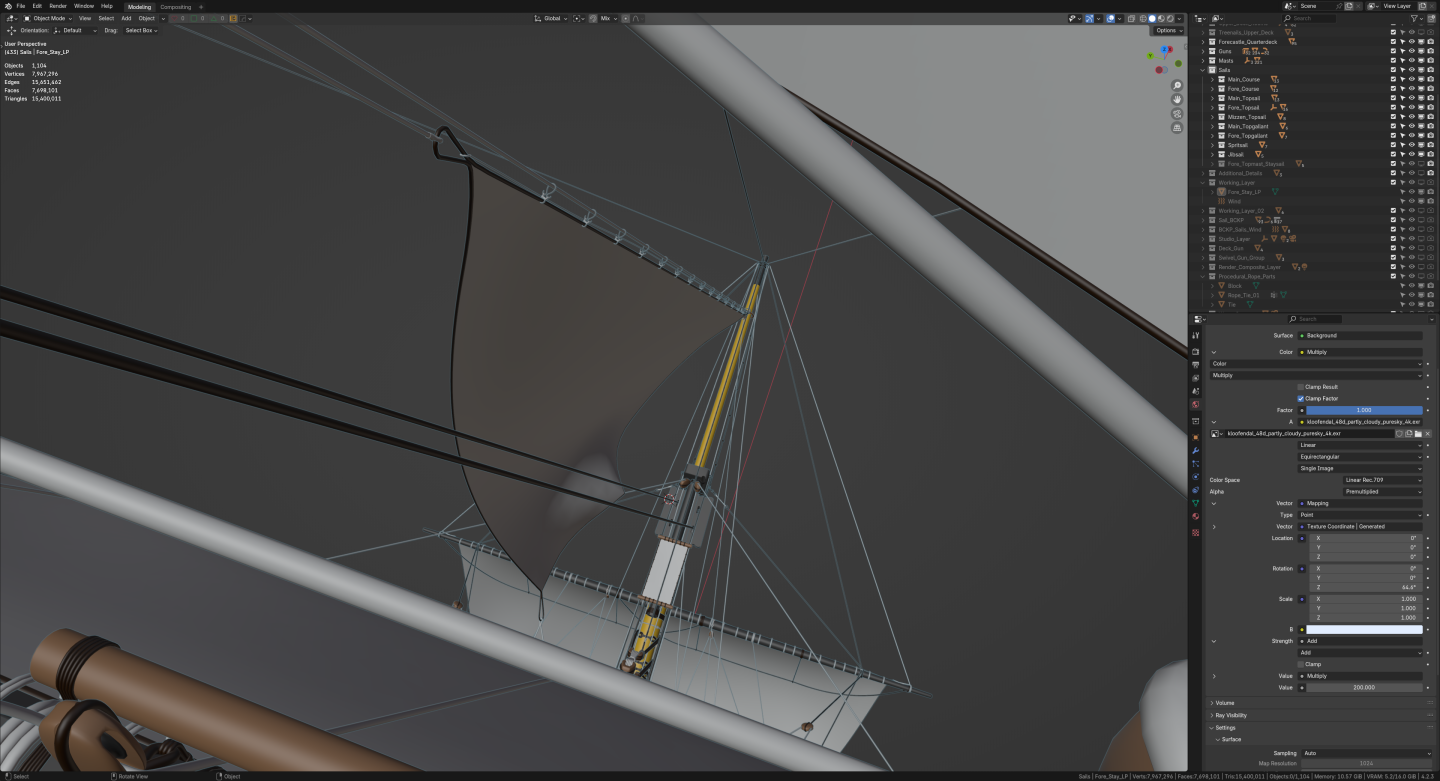Switch to the Modeling workspace tab
The height and width of the screenshot is (781, 1440).
point(139,6)
